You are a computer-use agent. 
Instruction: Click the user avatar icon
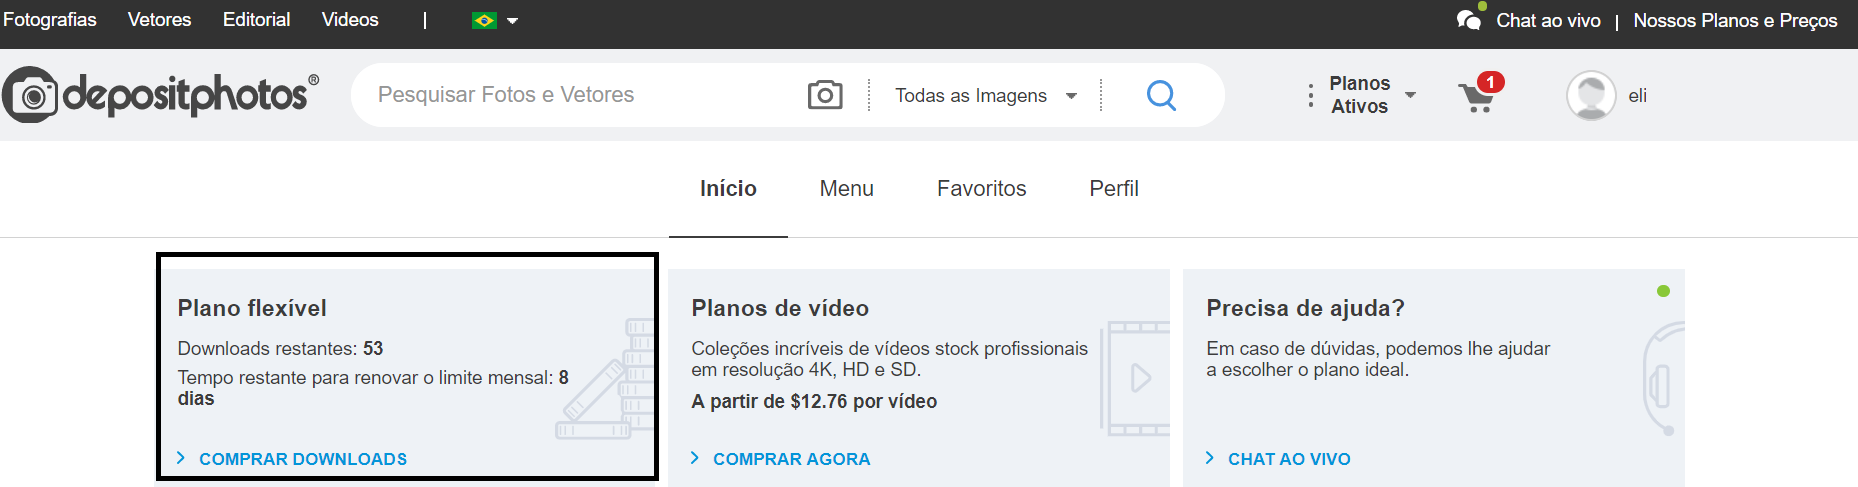point(1591,96)
